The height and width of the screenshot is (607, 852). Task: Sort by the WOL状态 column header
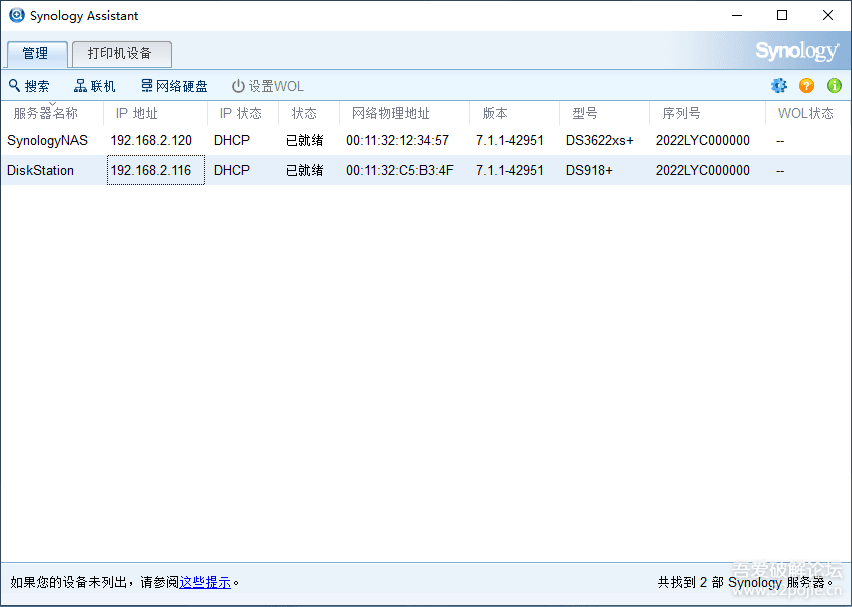808,114
